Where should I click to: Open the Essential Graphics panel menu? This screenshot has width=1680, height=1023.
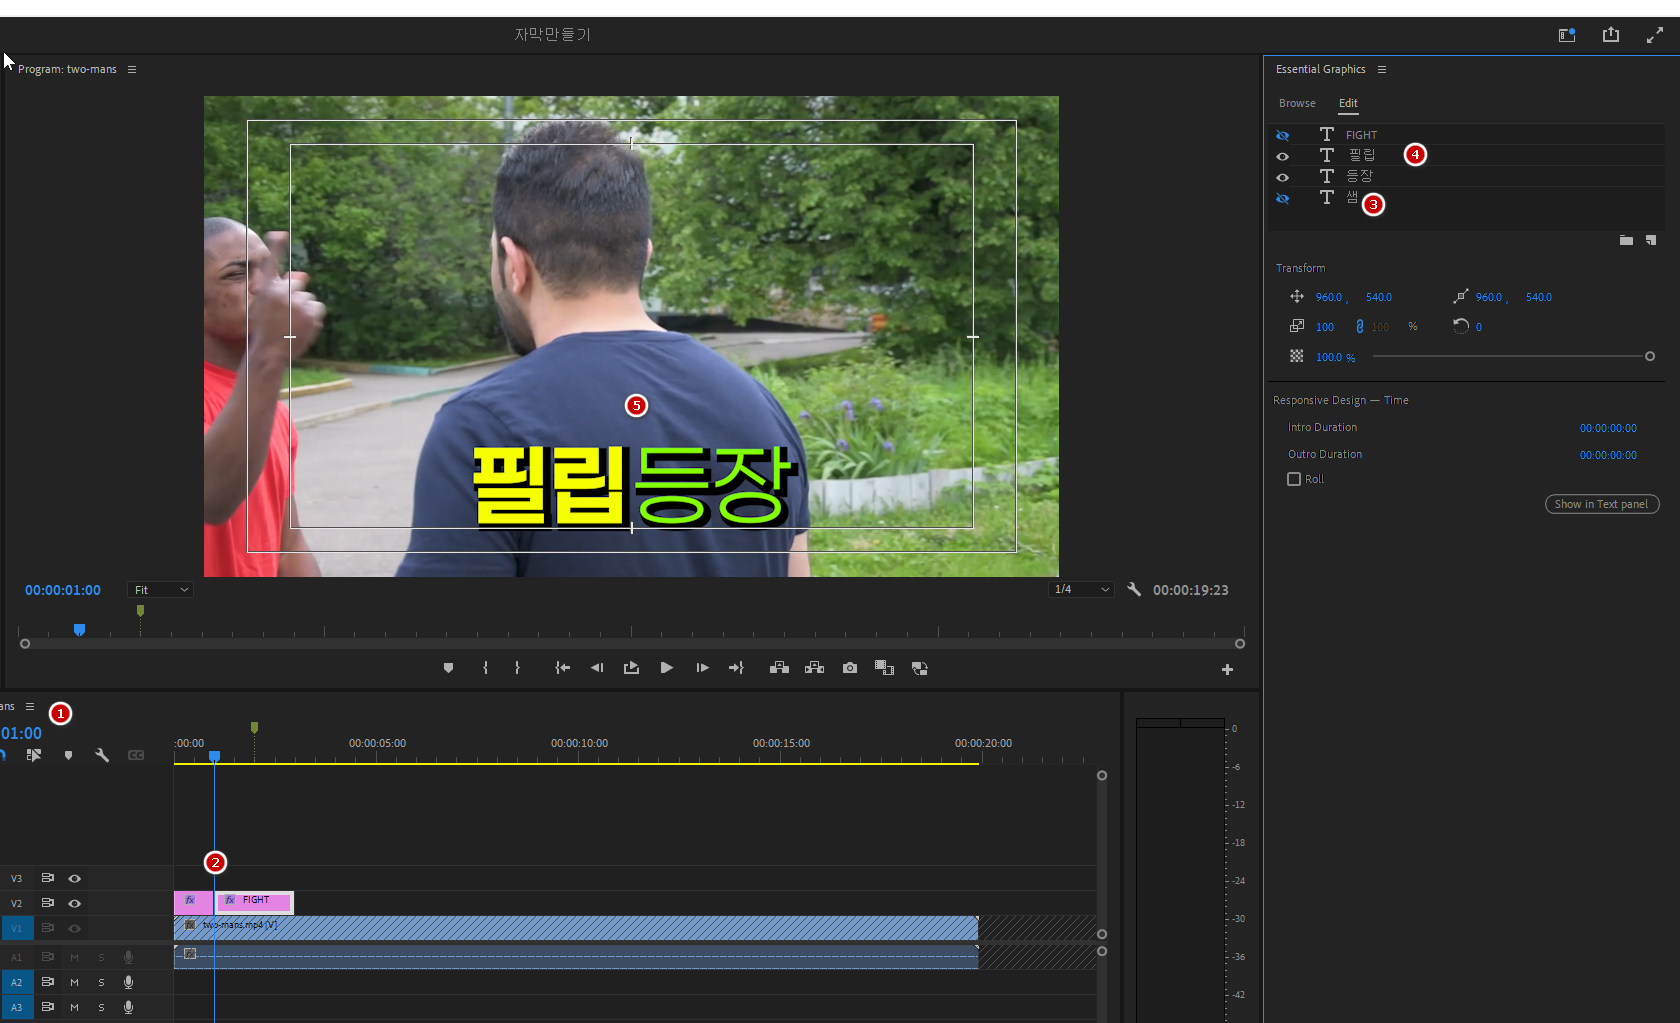point(1382,69)
